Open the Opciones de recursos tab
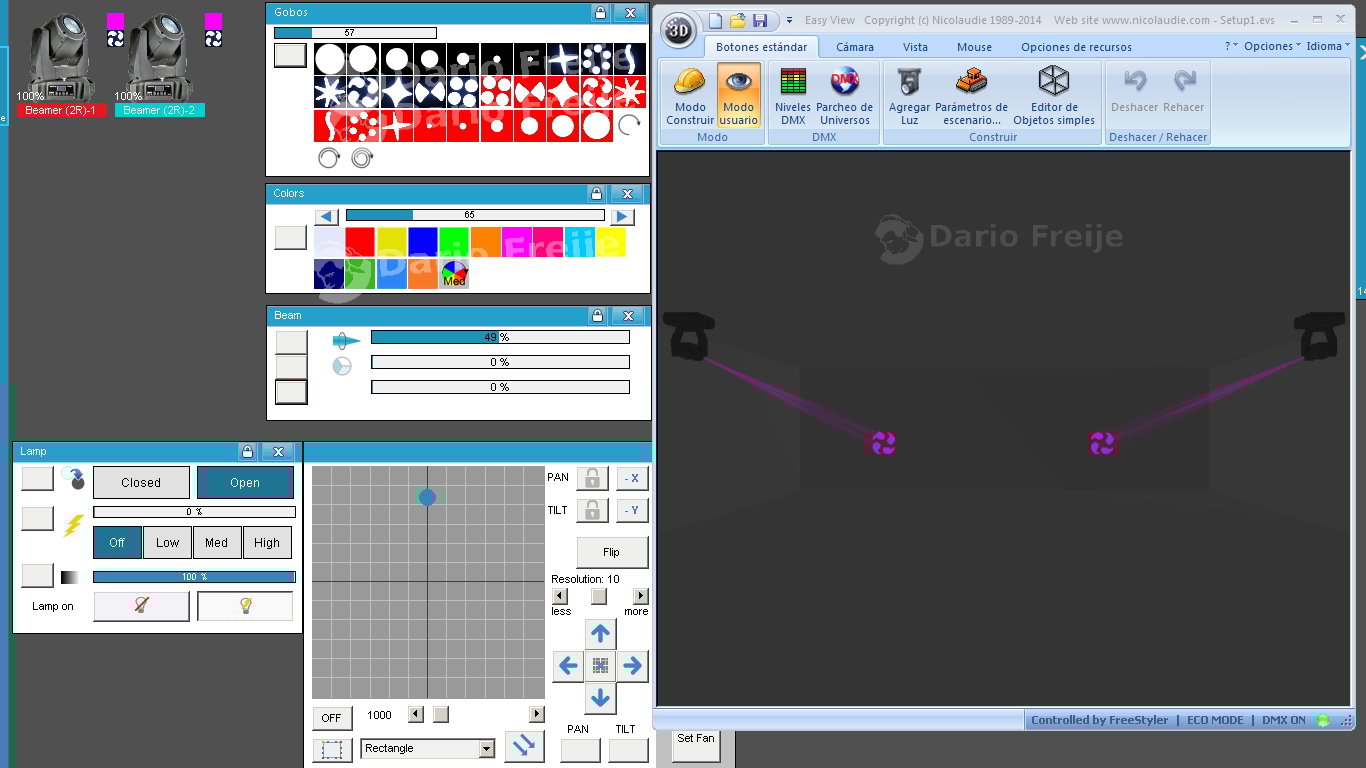The height and width of the screenshot is (768, 1366). (x=1076, y=47)
